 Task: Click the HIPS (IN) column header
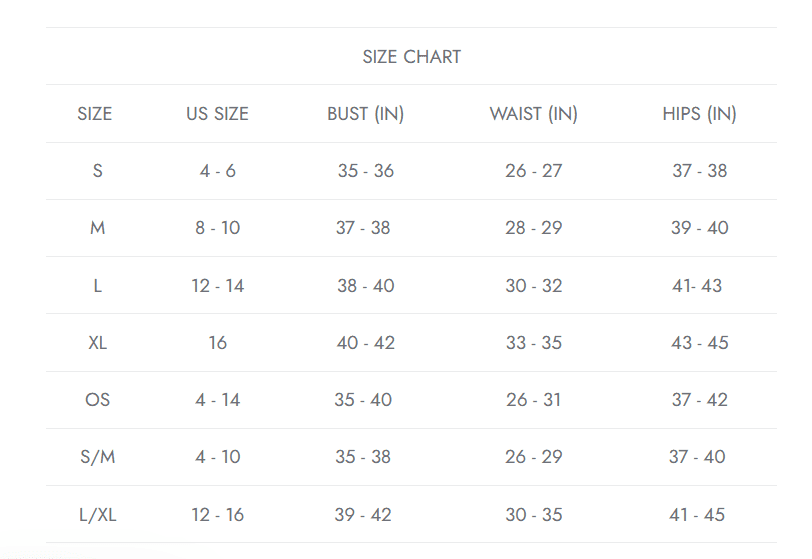click(x=700, y=113)
